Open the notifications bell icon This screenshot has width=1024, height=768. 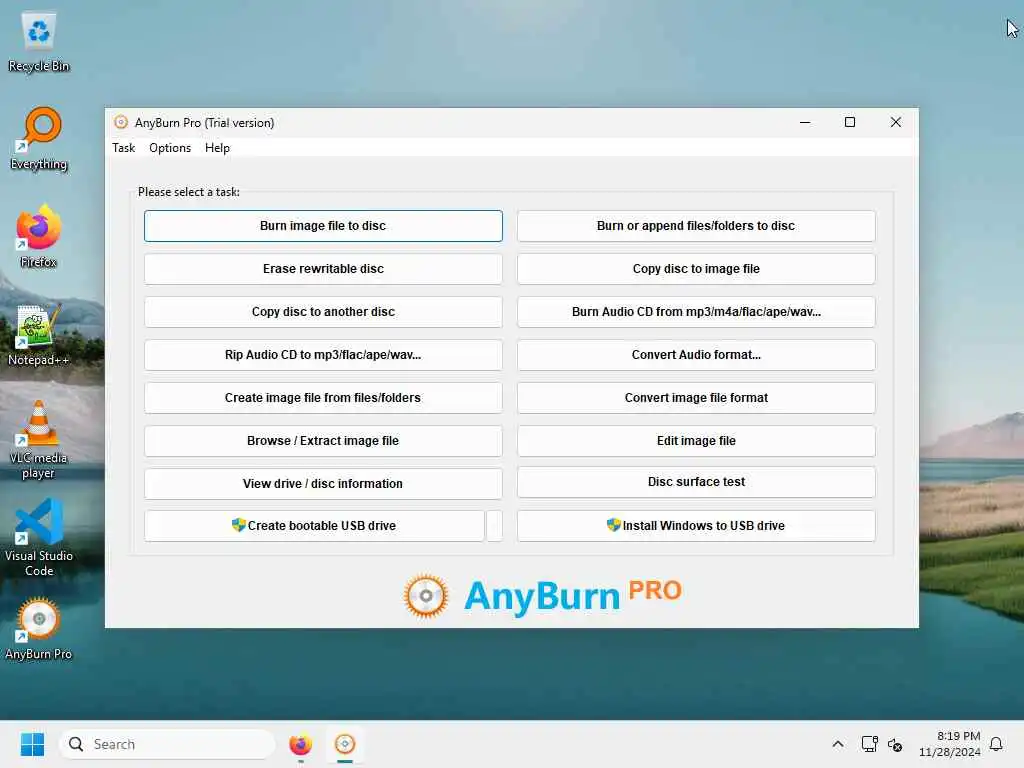click(996, 744)
